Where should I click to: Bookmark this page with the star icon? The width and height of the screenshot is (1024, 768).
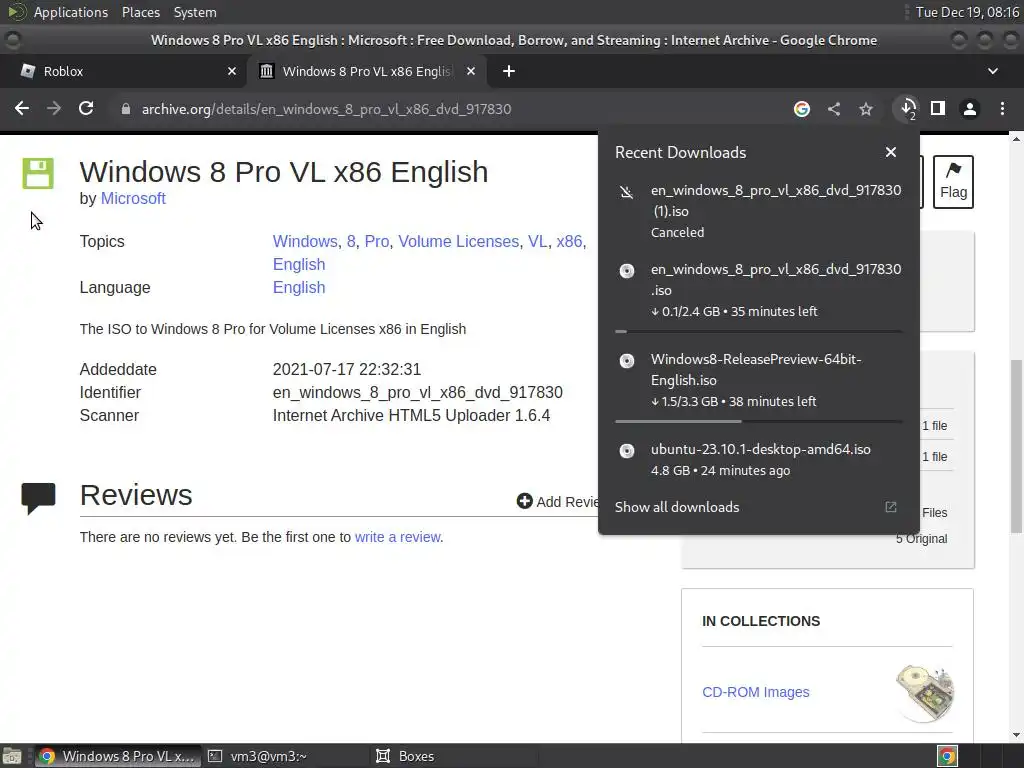click(x=866, y=109)
